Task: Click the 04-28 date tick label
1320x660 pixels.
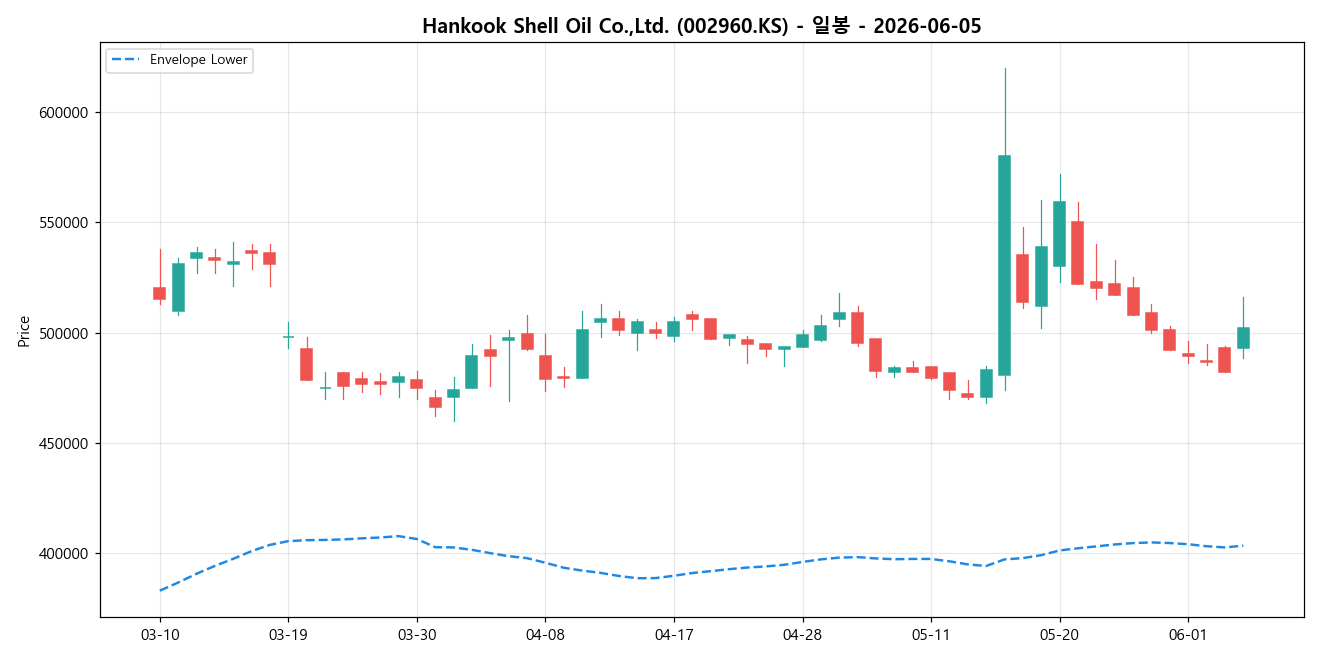Action: click(x=802, y=635)
